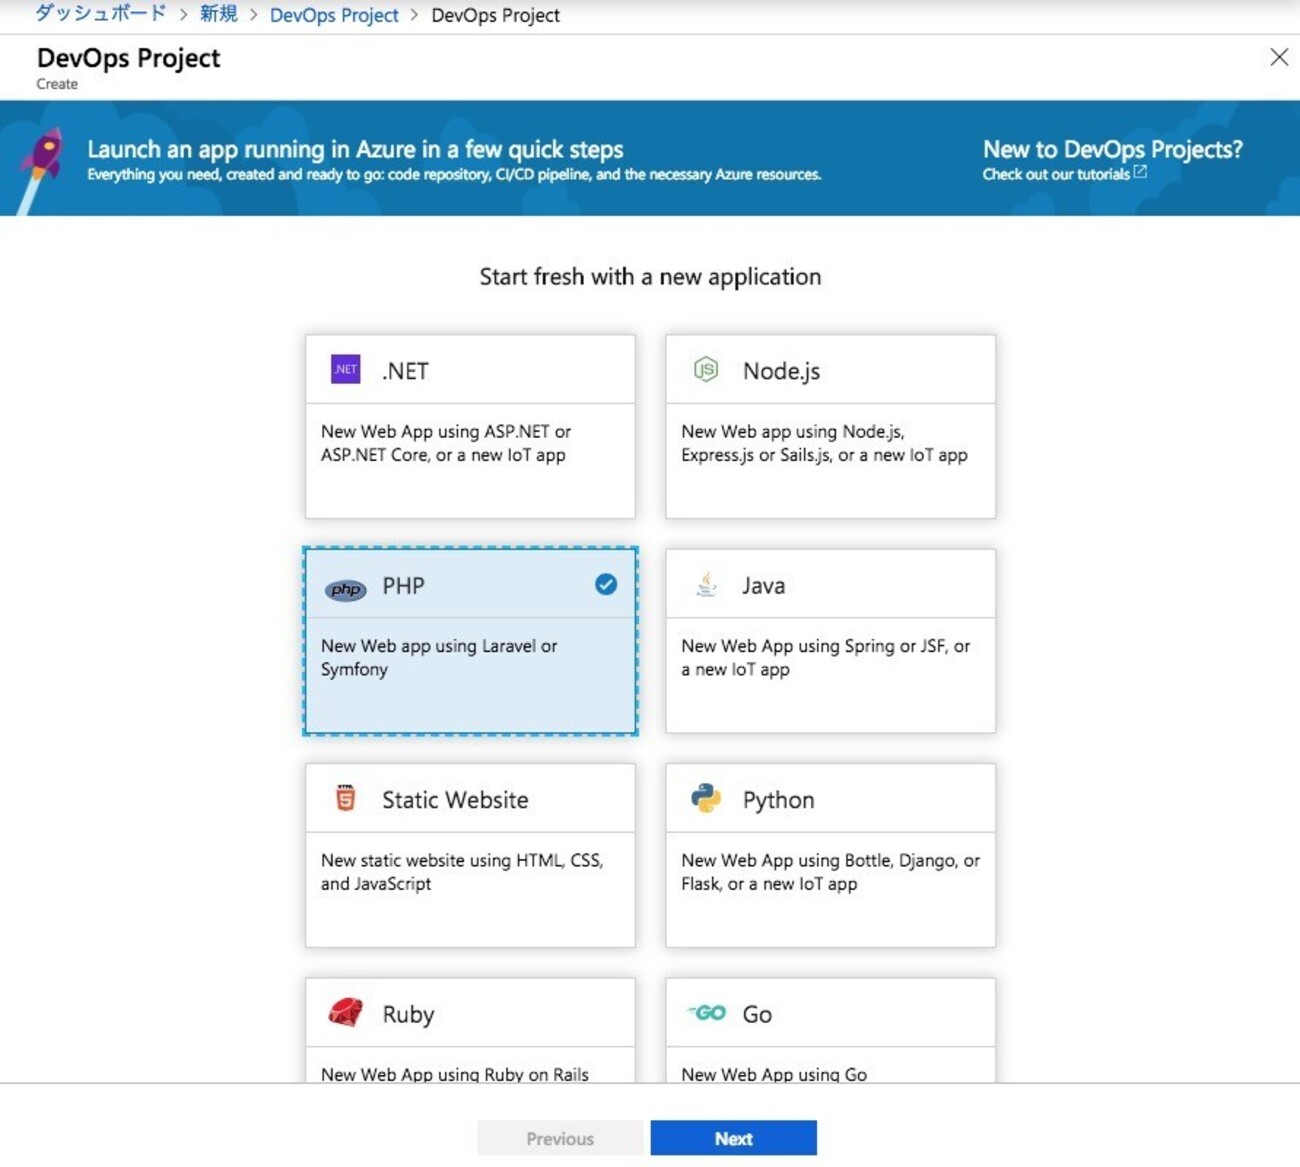
Task: Open the first DevOps Project breadcrumb link
Action: [x=334, y=15]
